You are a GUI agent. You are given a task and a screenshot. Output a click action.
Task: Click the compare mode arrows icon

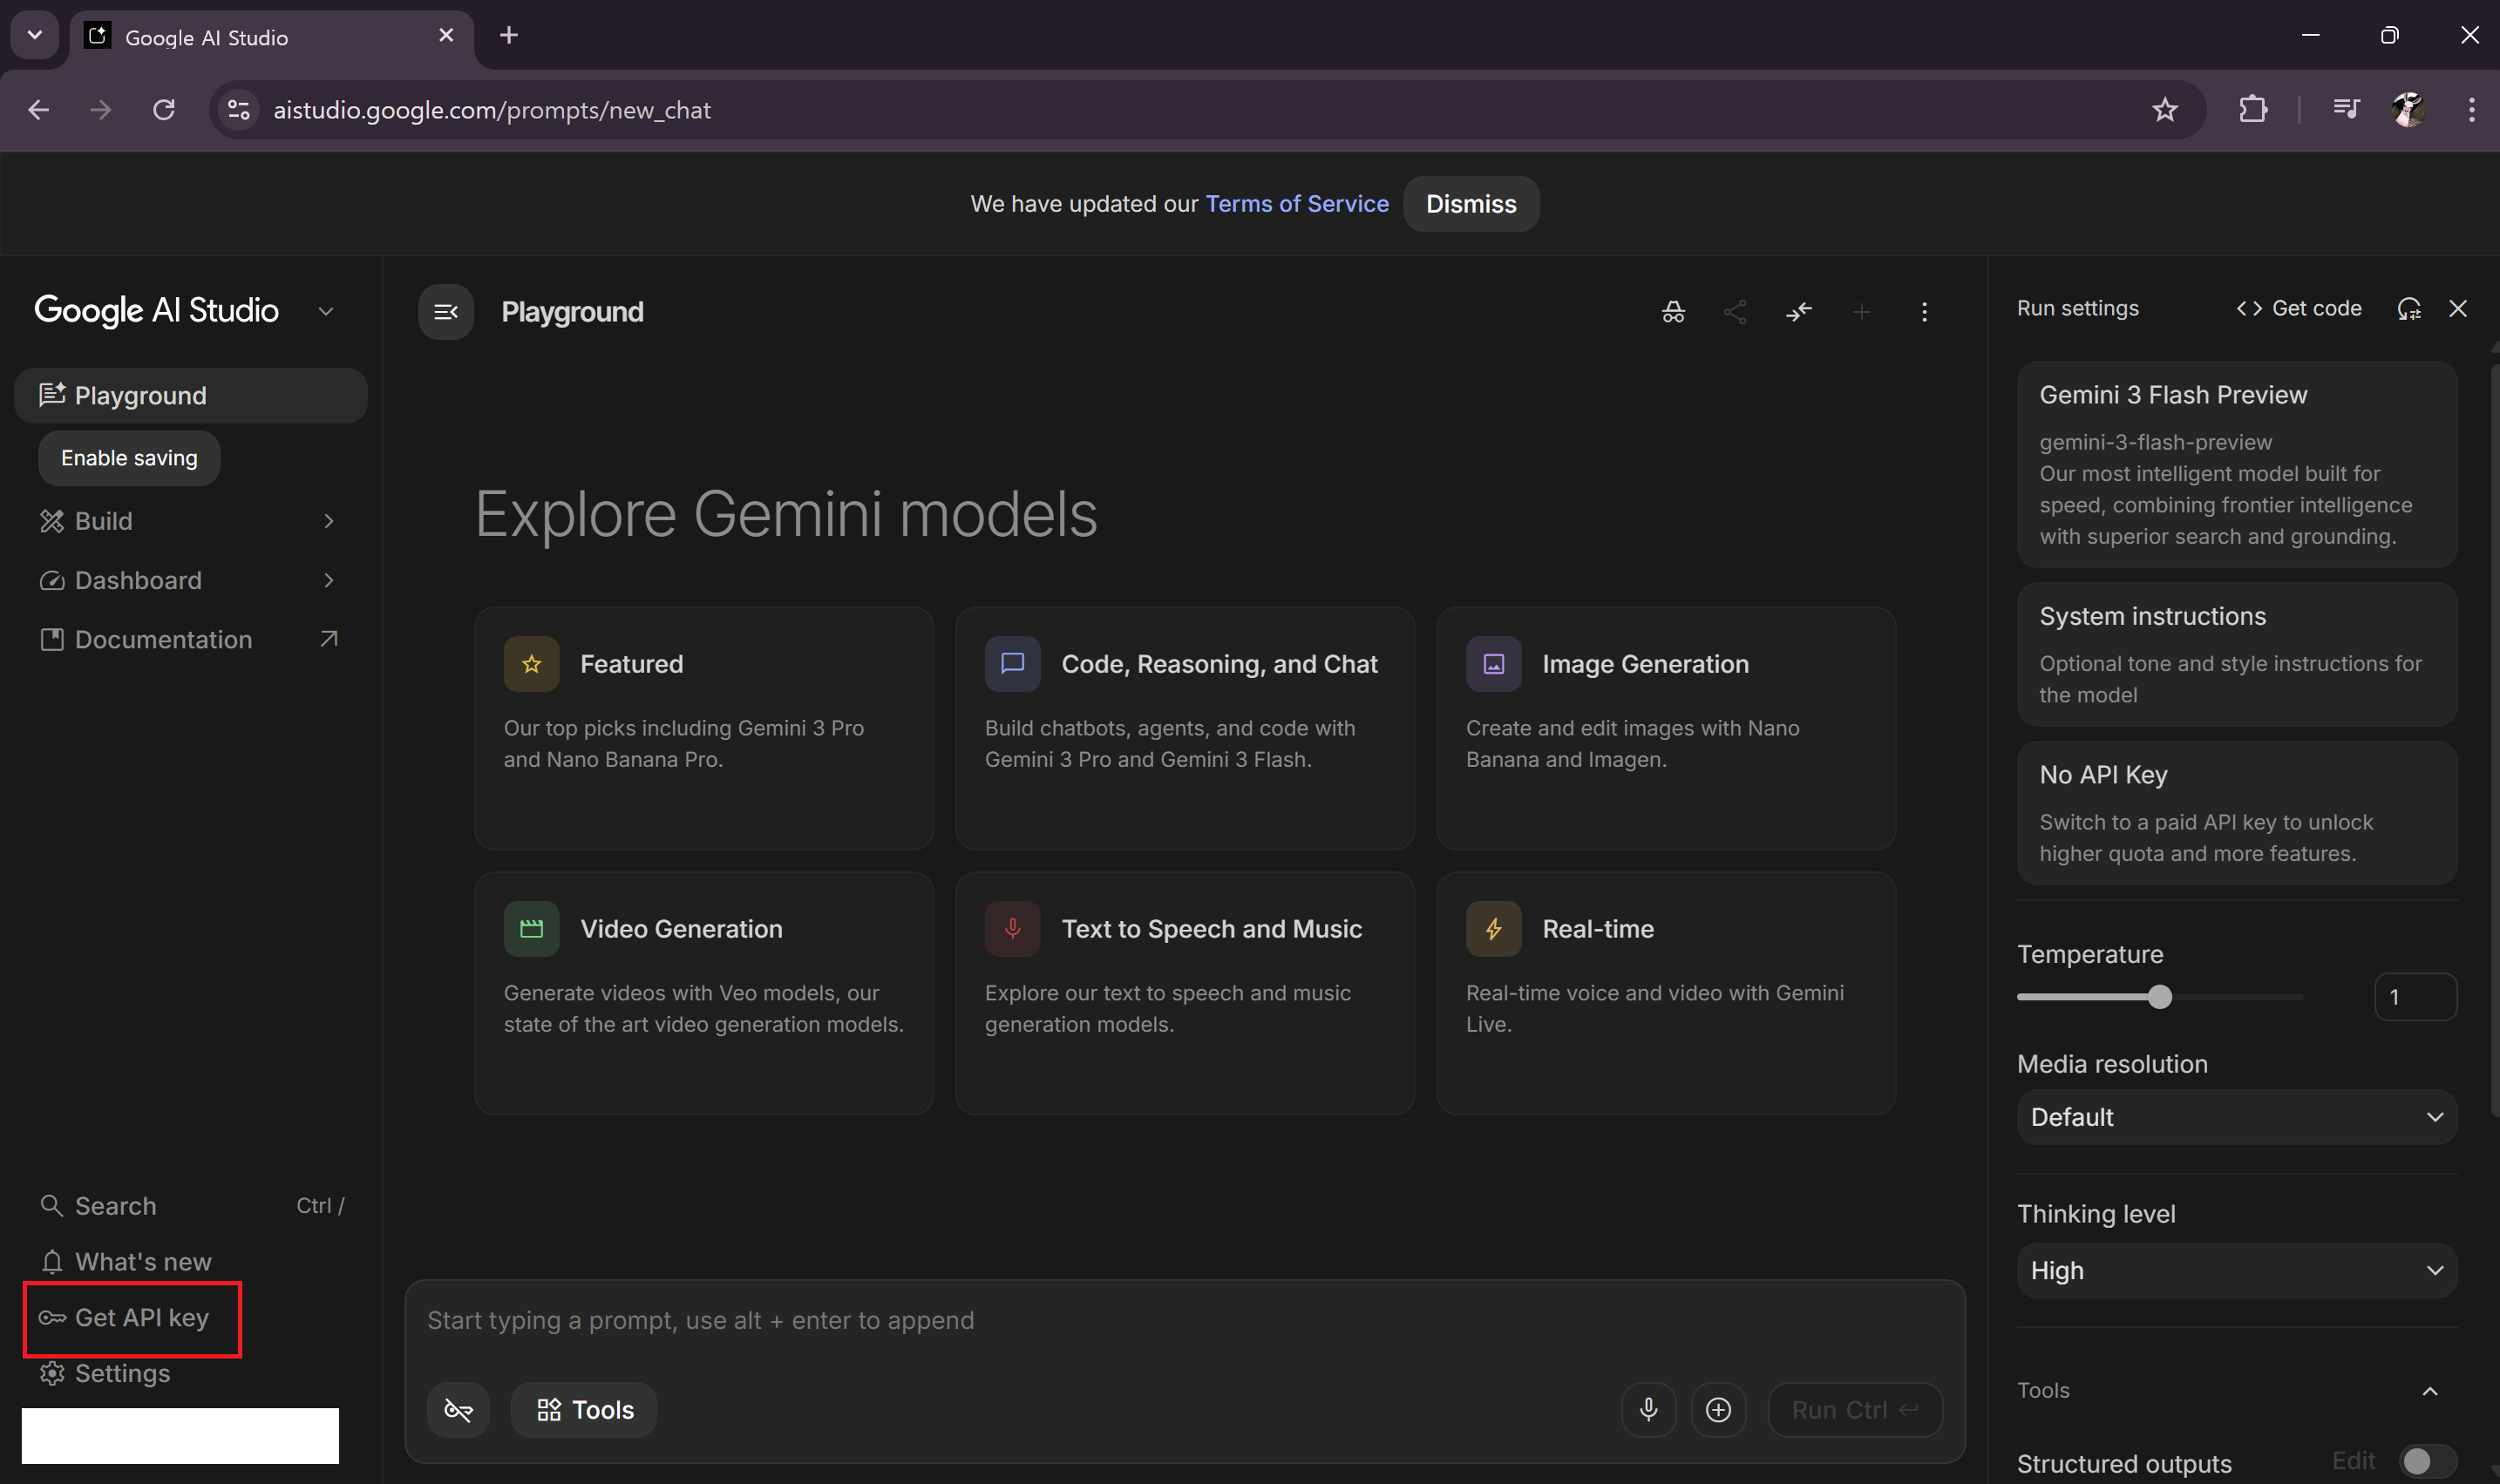(x=1798, y=312)
